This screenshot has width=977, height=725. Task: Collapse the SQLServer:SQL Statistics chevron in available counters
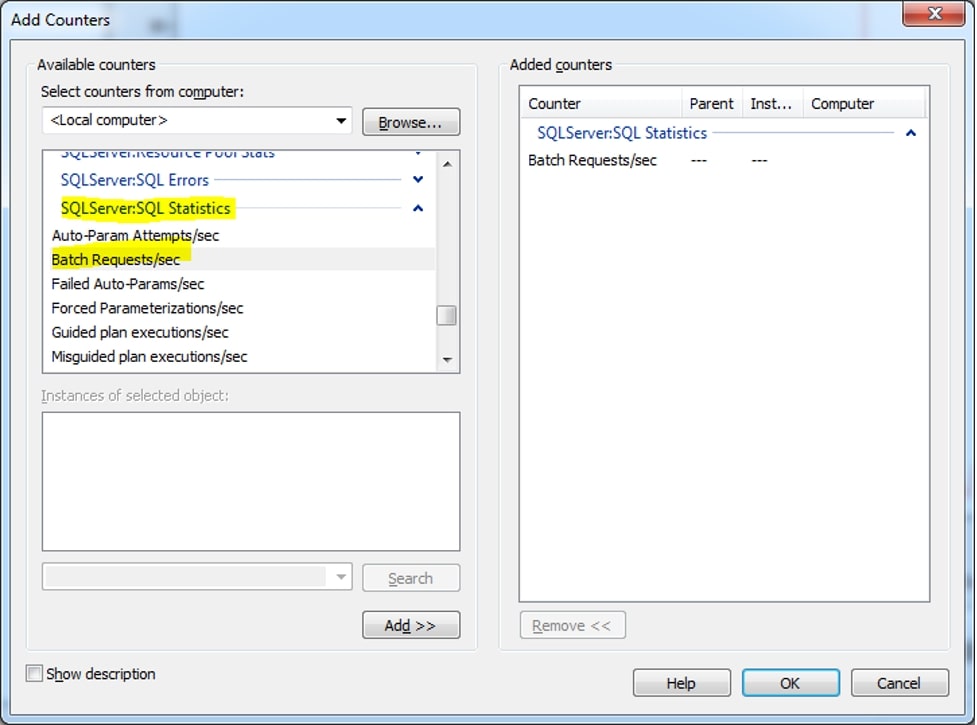pos(418,208)
